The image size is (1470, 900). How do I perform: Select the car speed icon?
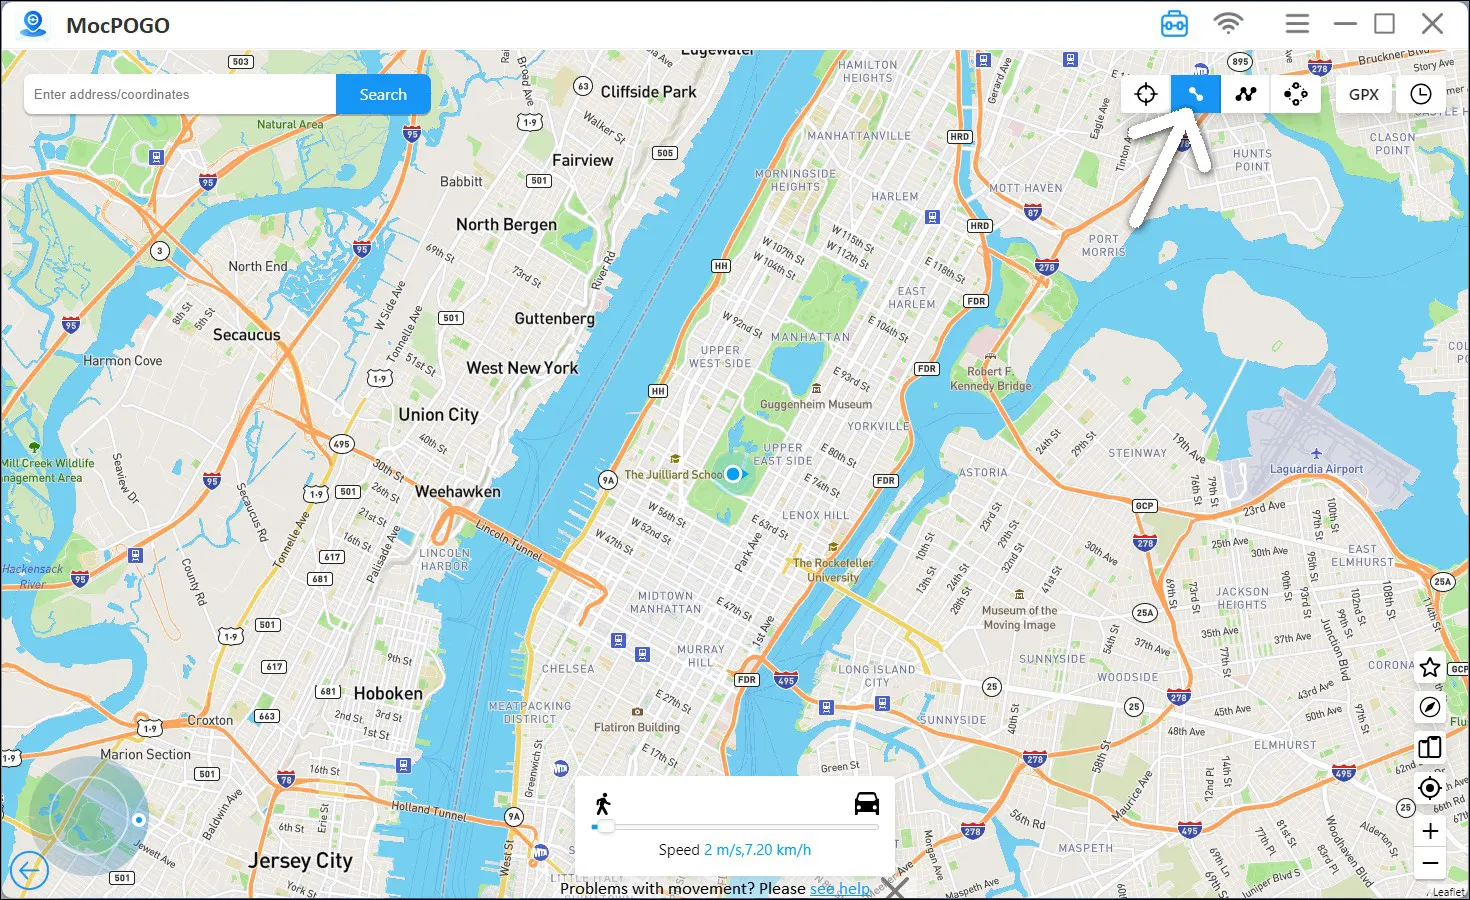pyautogui.click(x=867, y=803)
